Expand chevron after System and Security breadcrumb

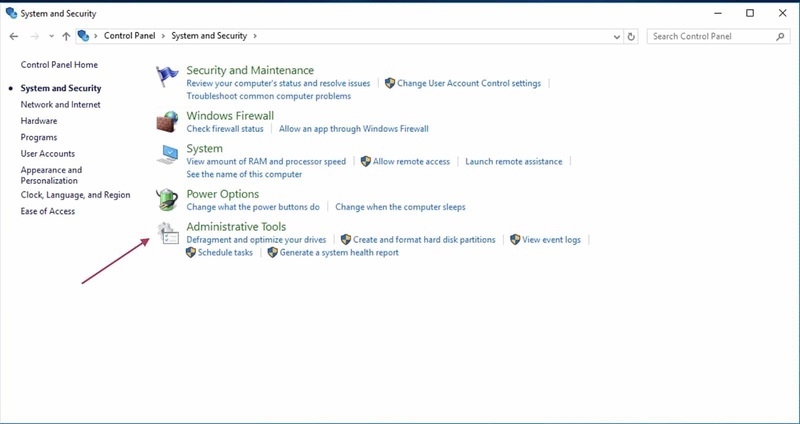click(x=255, y=36)
